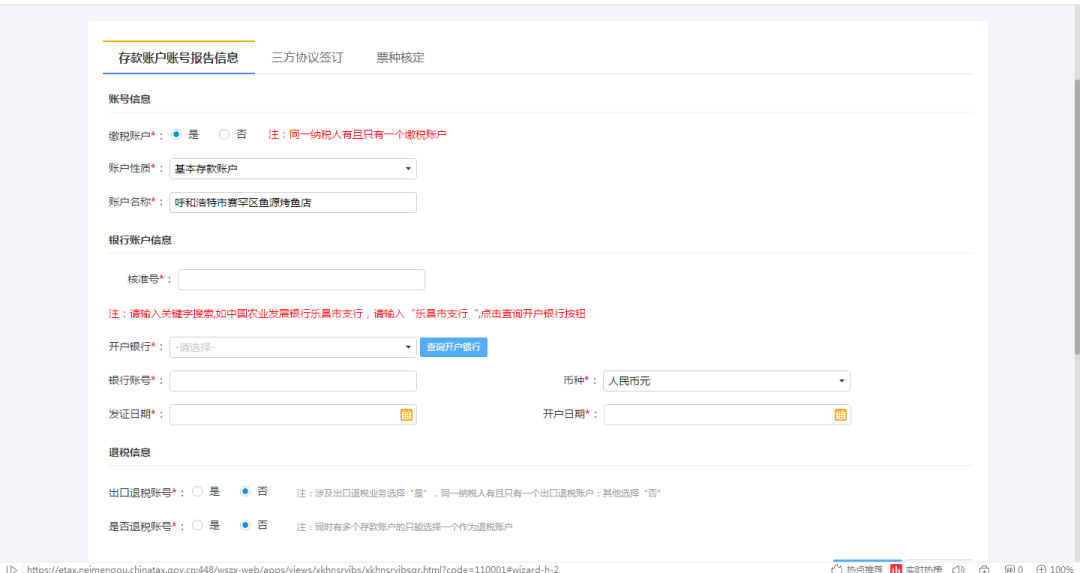Open the 账户性质 dropdown showing 基本存款账户
1080x573 pixels.
tap(293, 169)
